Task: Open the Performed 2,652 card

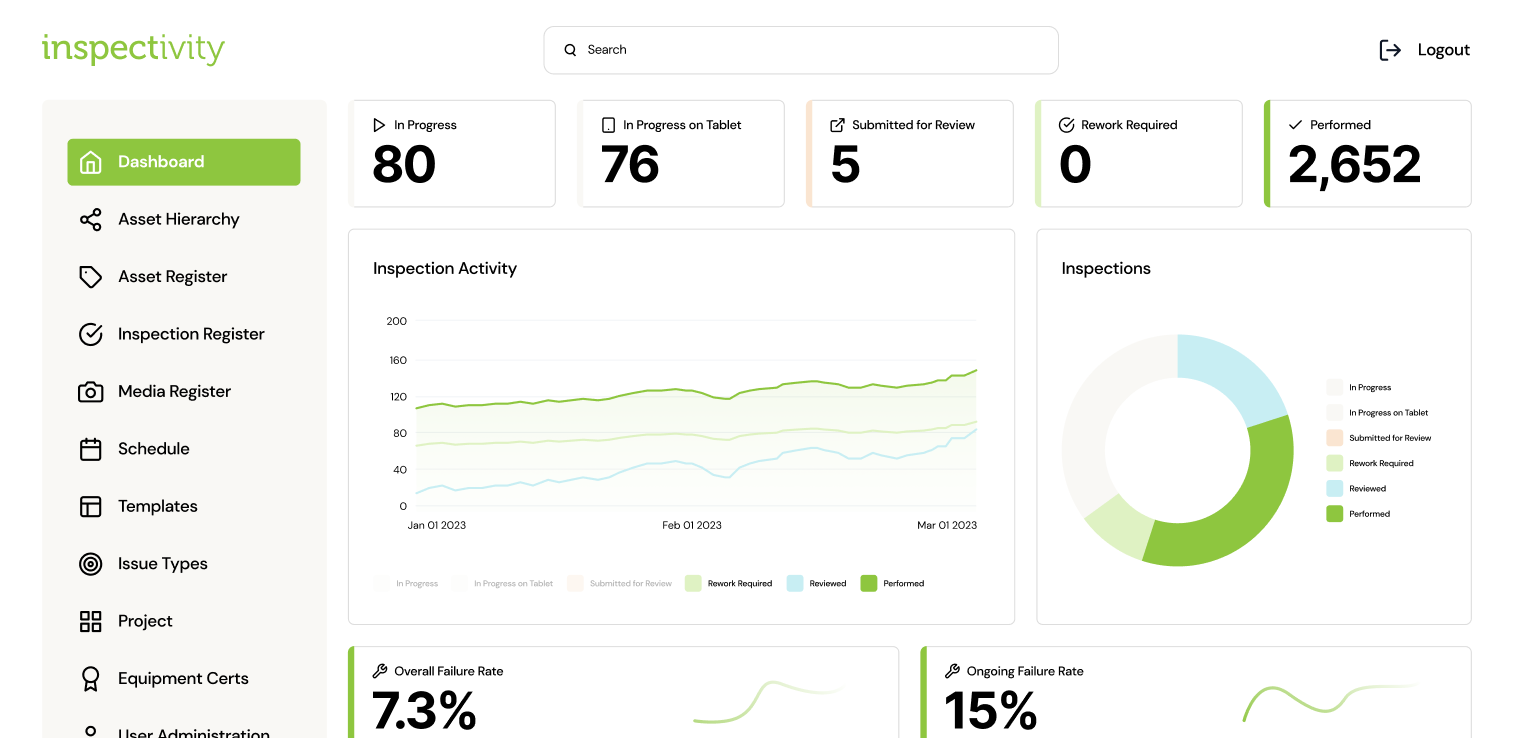Action: pos(1368,154)
